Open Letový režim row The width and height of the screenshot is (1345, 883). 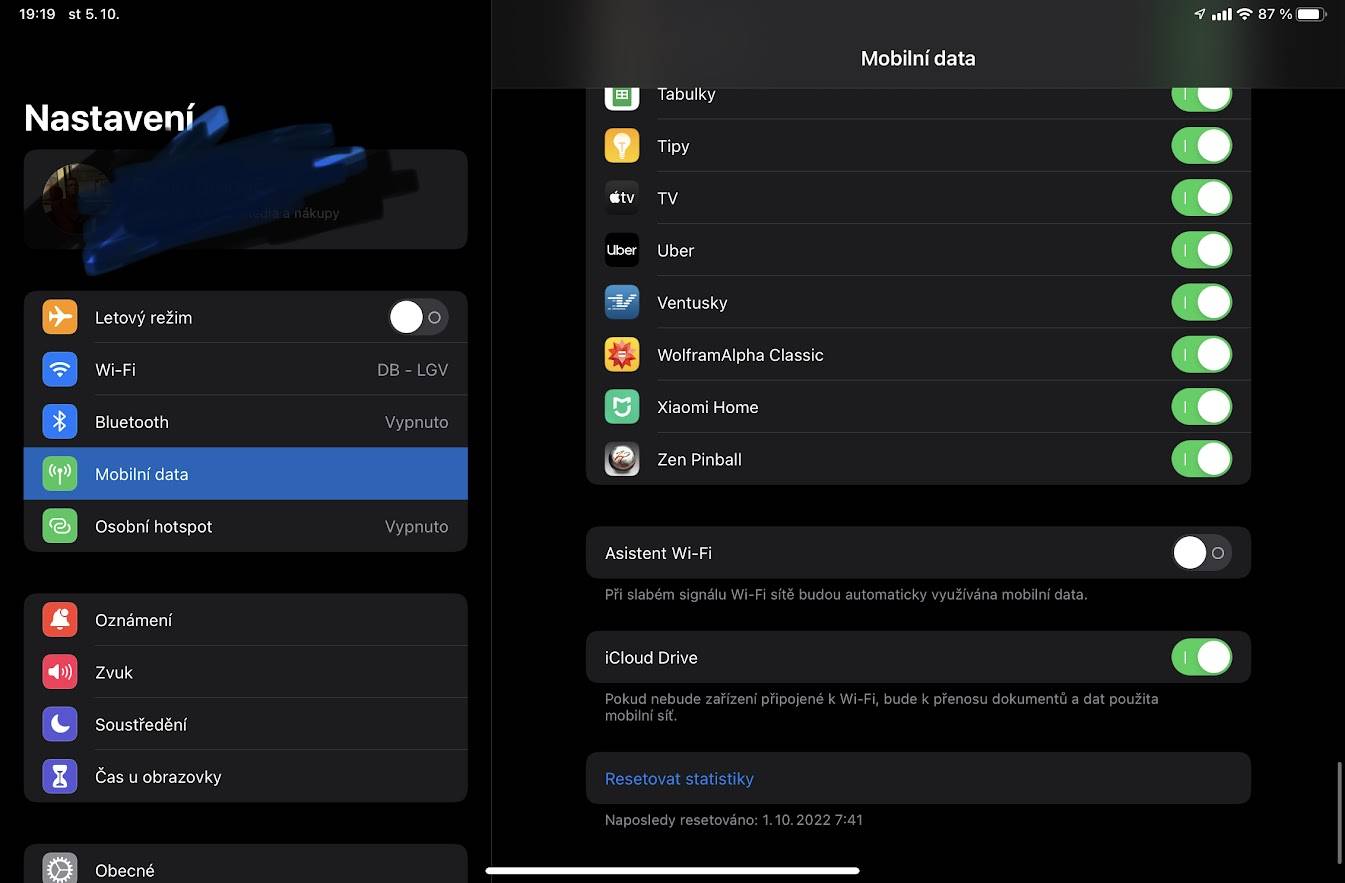coord(245,317)
